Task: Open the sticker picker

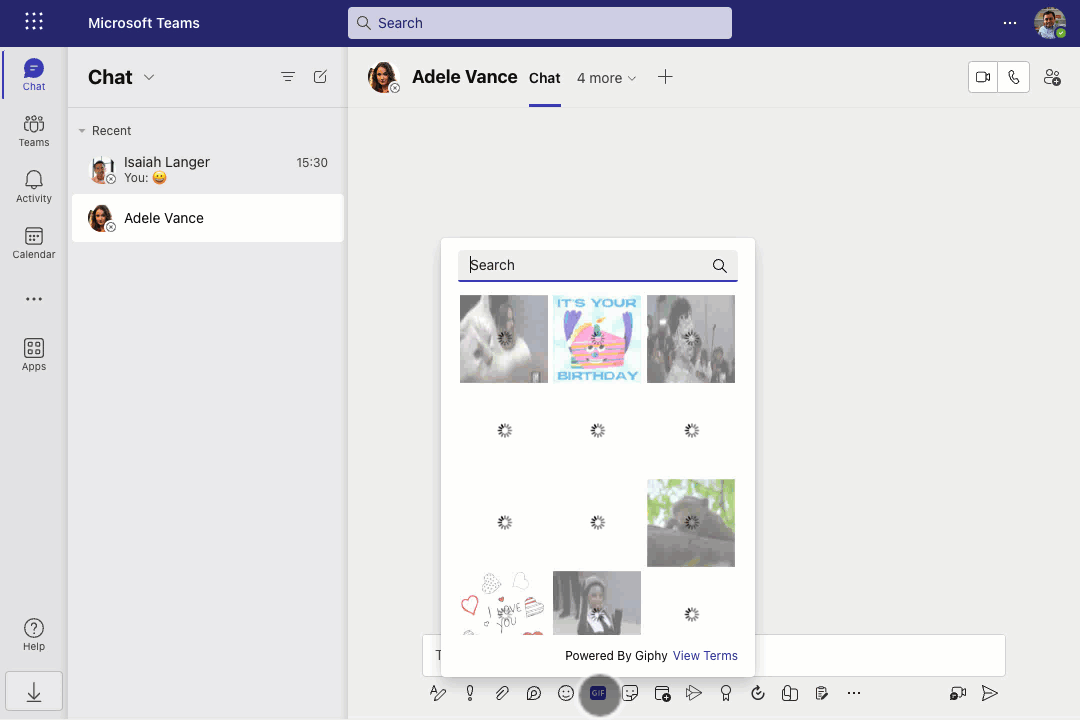Action: coord(630,693)
